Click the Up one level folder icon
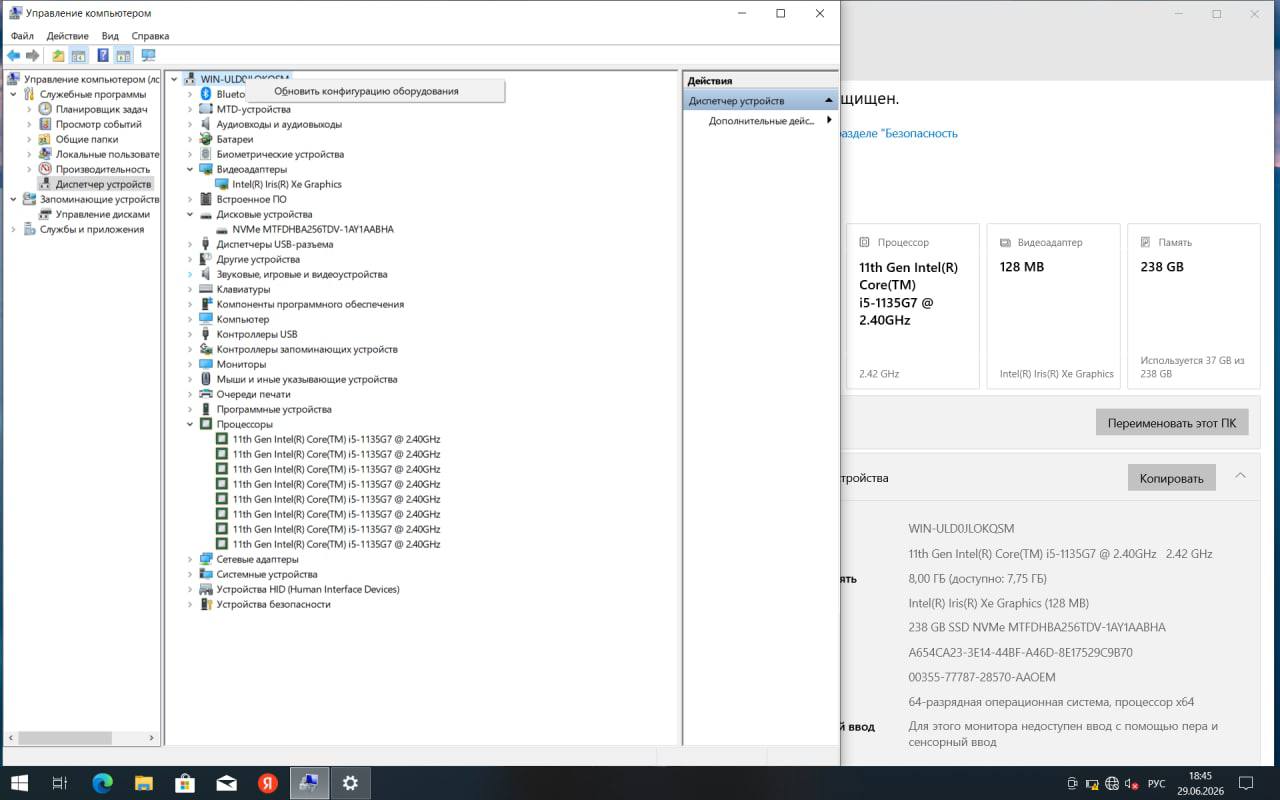The image size is (1280, 800). pyautogui.click(x=59, y=56)
